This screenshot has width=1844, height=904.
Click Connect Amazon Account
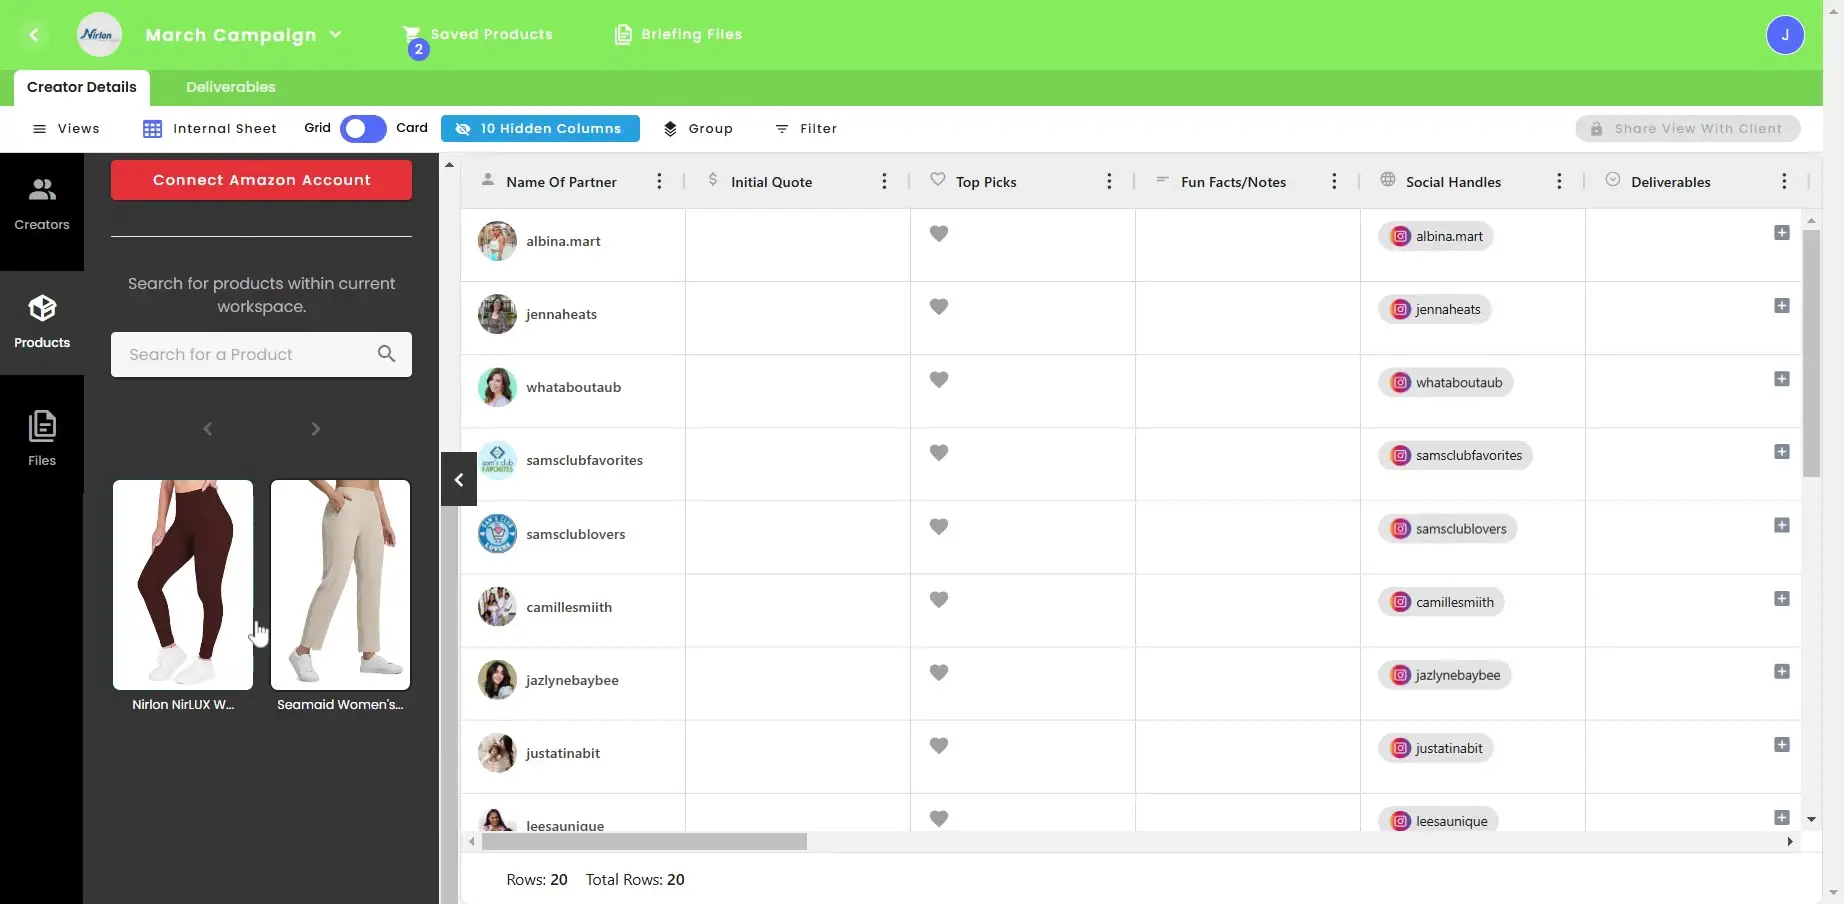[x=260, y=180]
